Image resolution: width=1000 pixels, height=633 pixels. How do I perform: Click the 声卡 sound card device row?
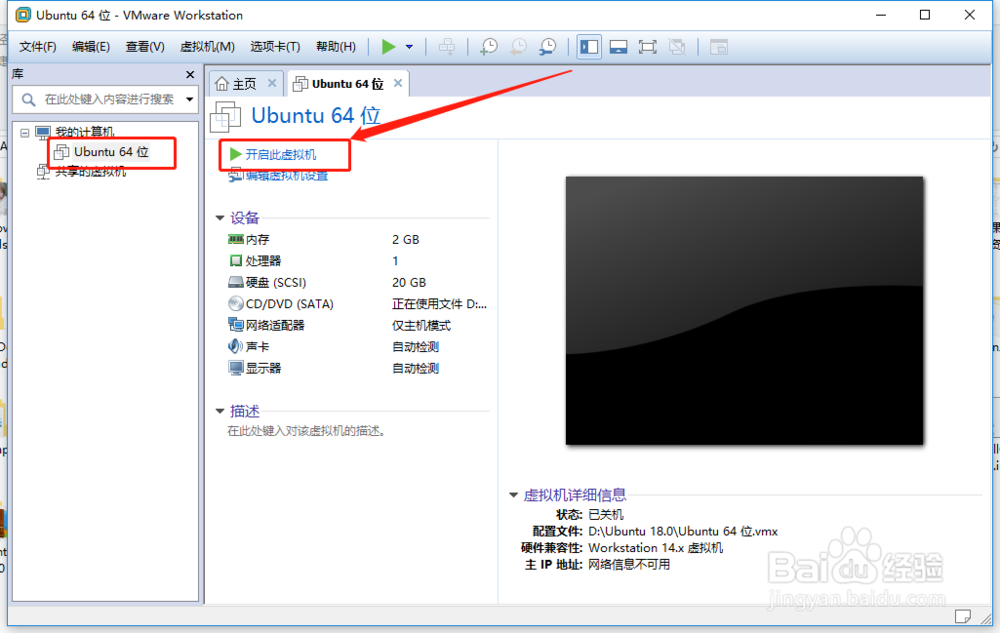coord(358,347)
